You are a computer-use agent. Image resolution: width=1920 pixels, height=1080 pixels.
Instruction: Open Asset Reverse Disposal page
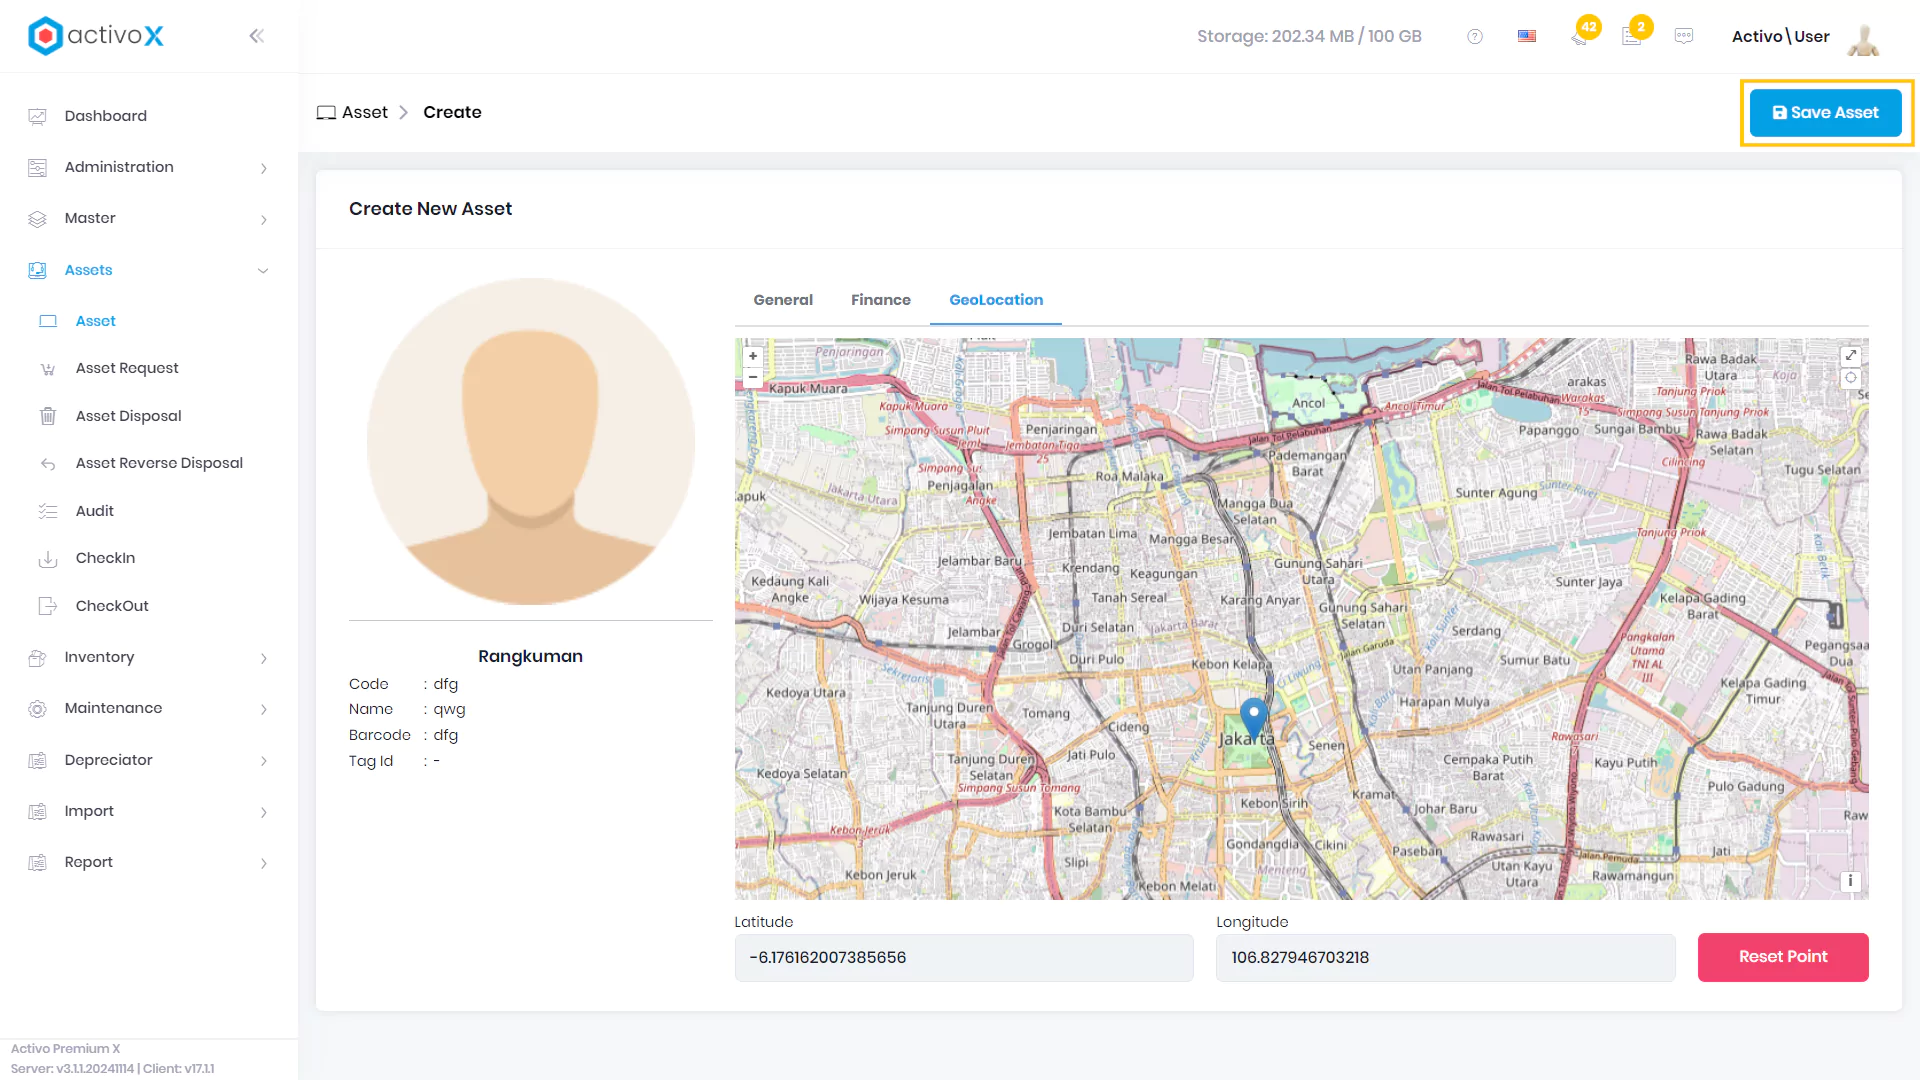(x=160, y=463)
